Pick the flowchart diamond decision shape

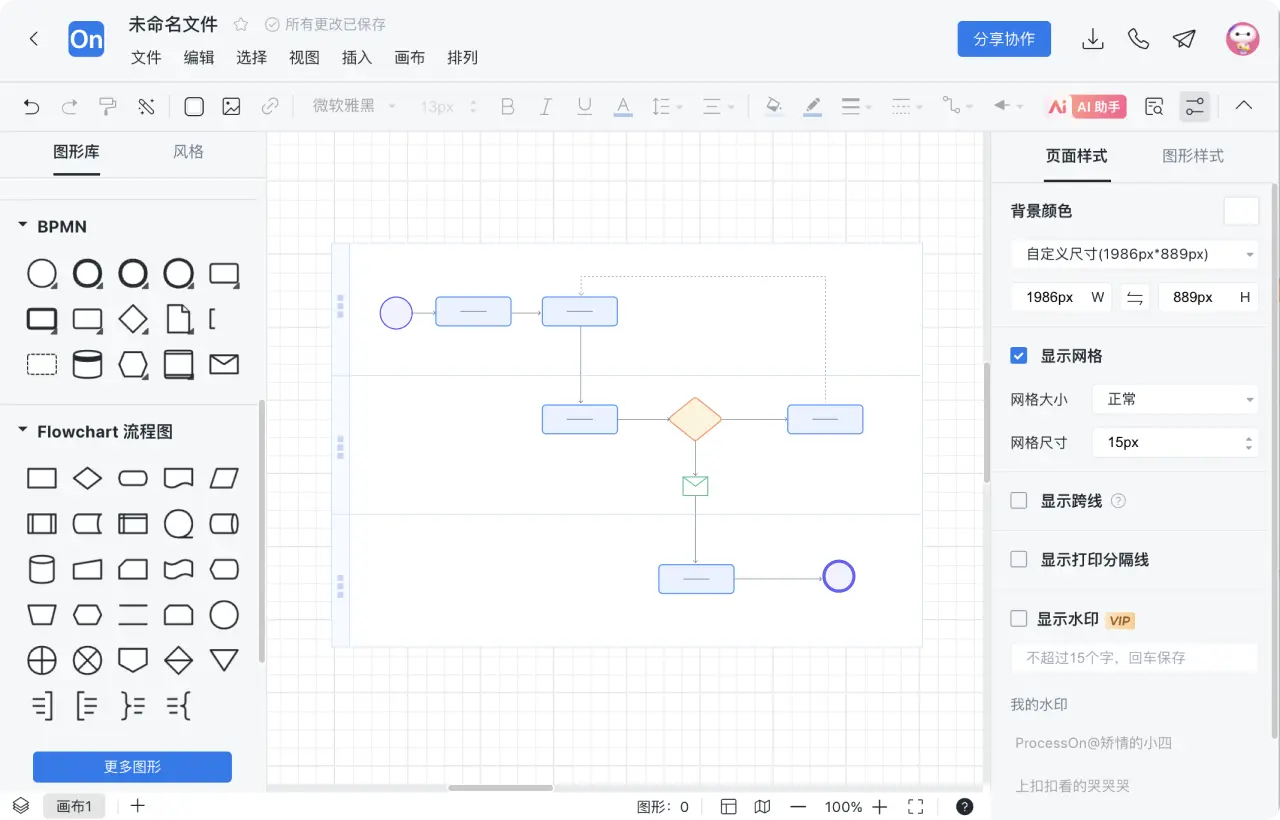(88, 478)
